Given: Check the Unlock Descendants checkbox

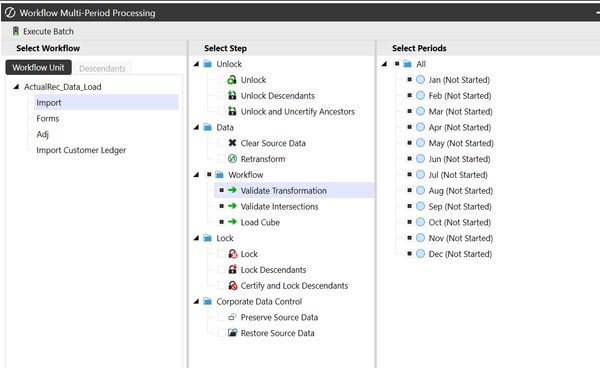Looking at the screenshot, I should 221,95.
